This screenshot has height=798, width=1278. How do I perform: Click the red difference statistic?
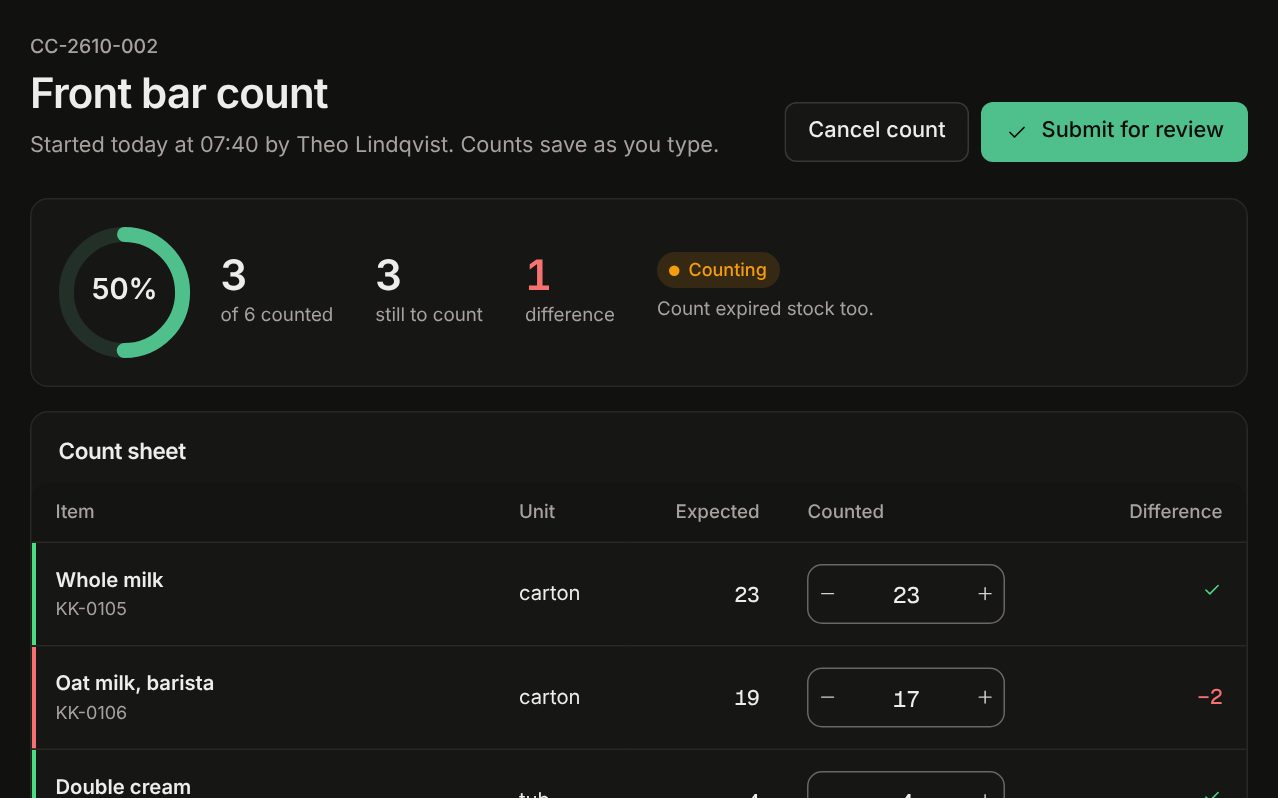(x=570, y=291)
